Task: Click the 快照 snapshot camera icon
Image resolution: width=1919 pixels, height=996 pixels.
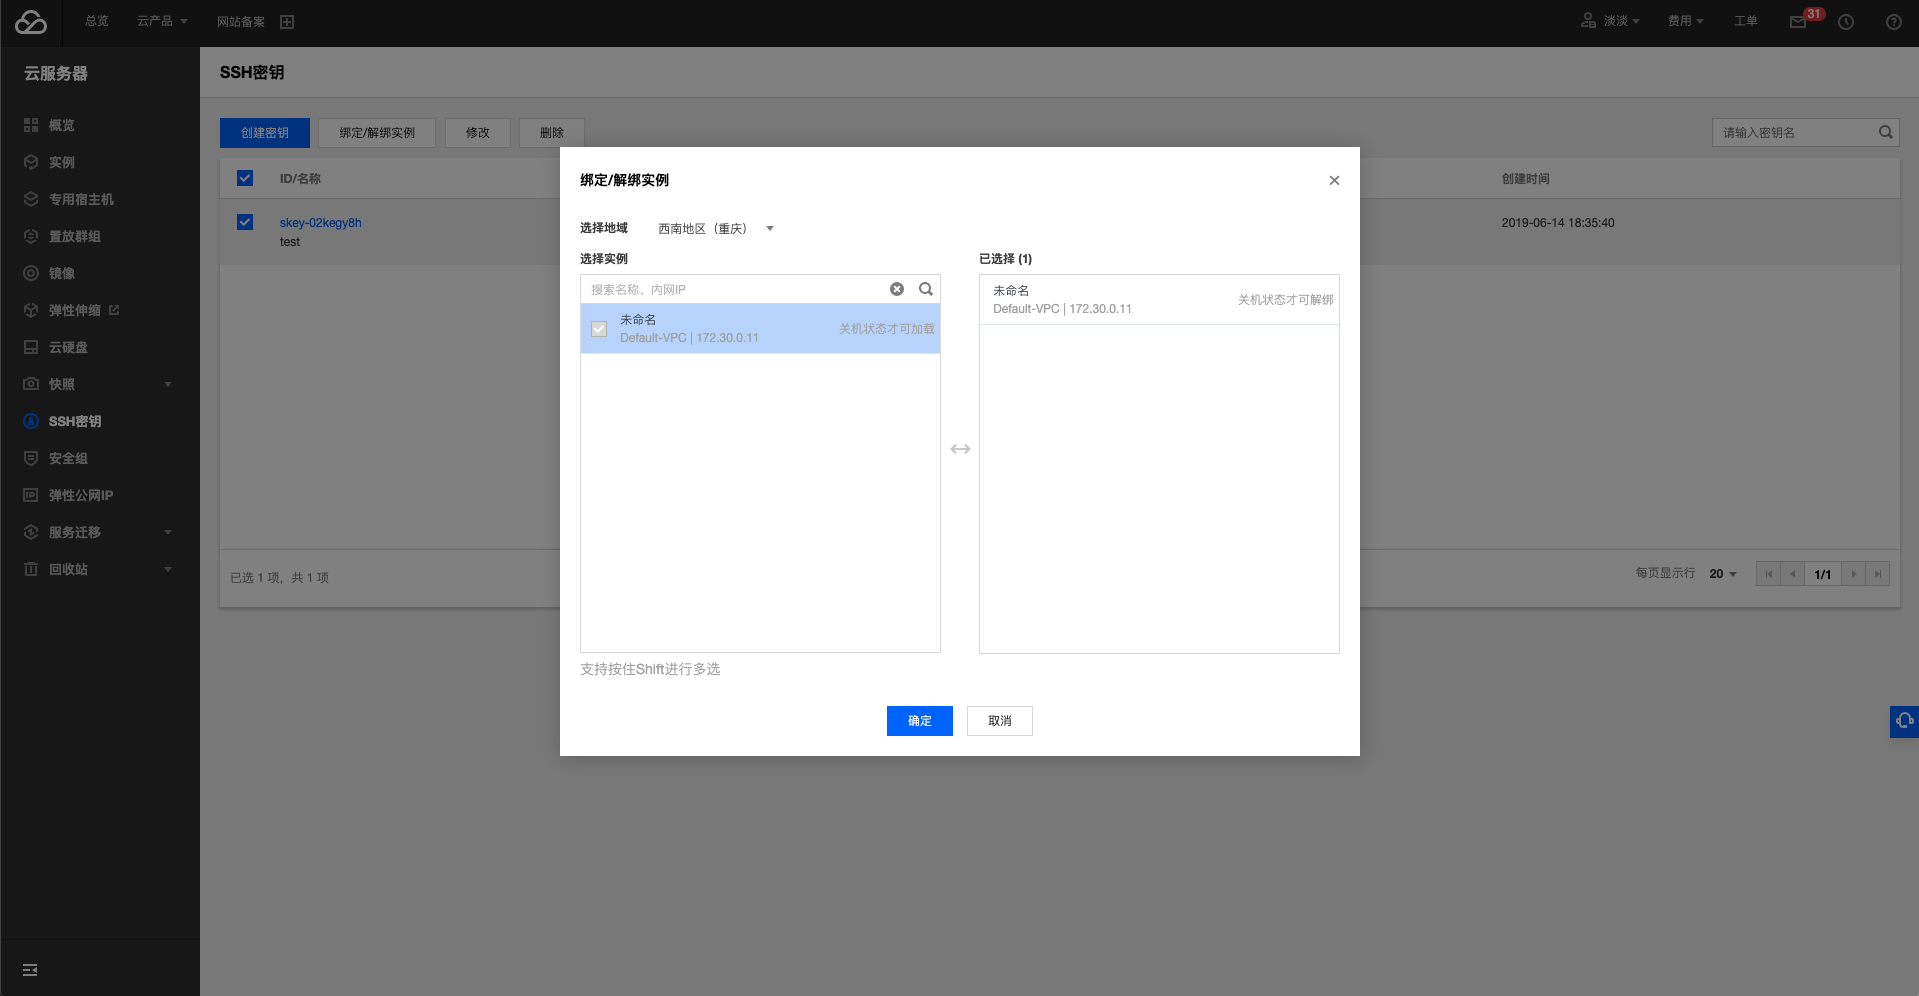Action: (31, 384)
